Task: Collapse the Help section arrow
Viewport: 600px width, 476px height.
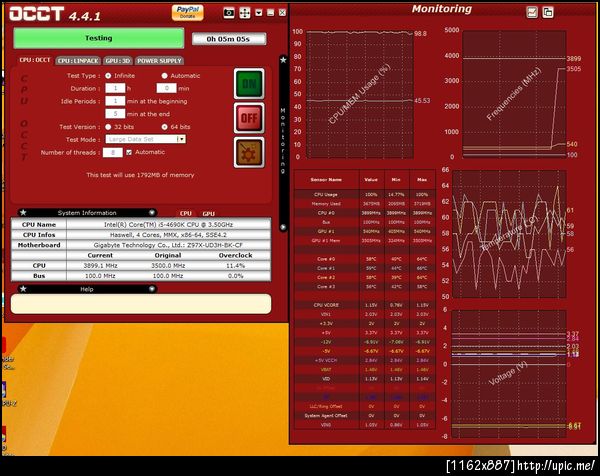Action: 152,289
